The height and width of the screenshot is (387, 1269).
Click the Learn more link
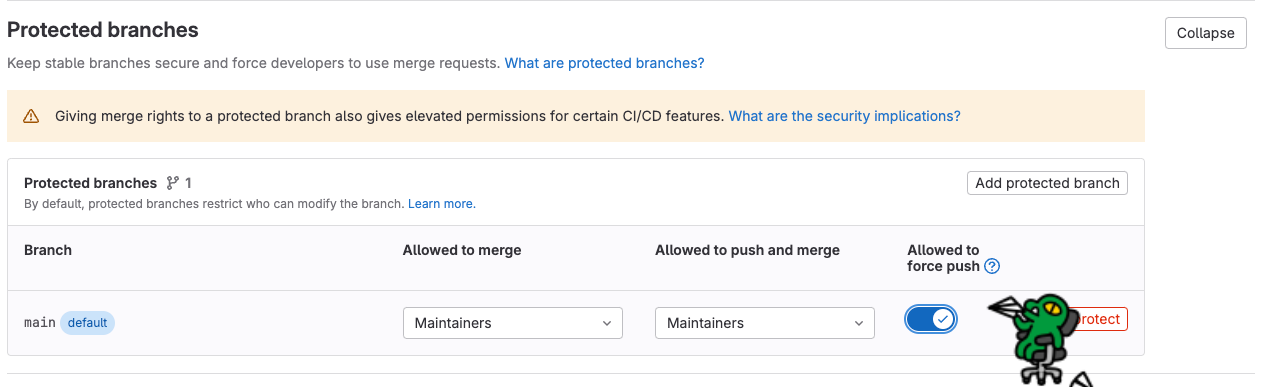pyautogui.click(x=441, y=204)
